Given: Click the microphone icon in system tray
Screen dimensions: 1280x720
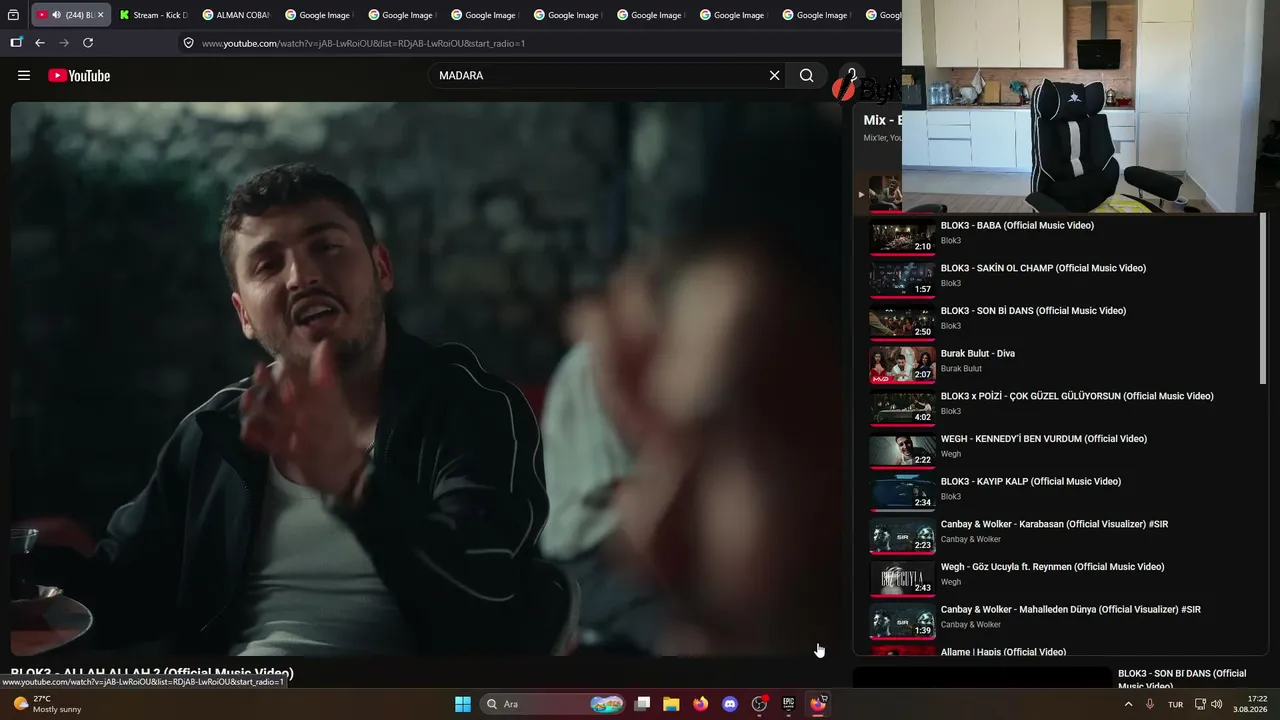Looking at the screenshot, I should [1150, 704].
